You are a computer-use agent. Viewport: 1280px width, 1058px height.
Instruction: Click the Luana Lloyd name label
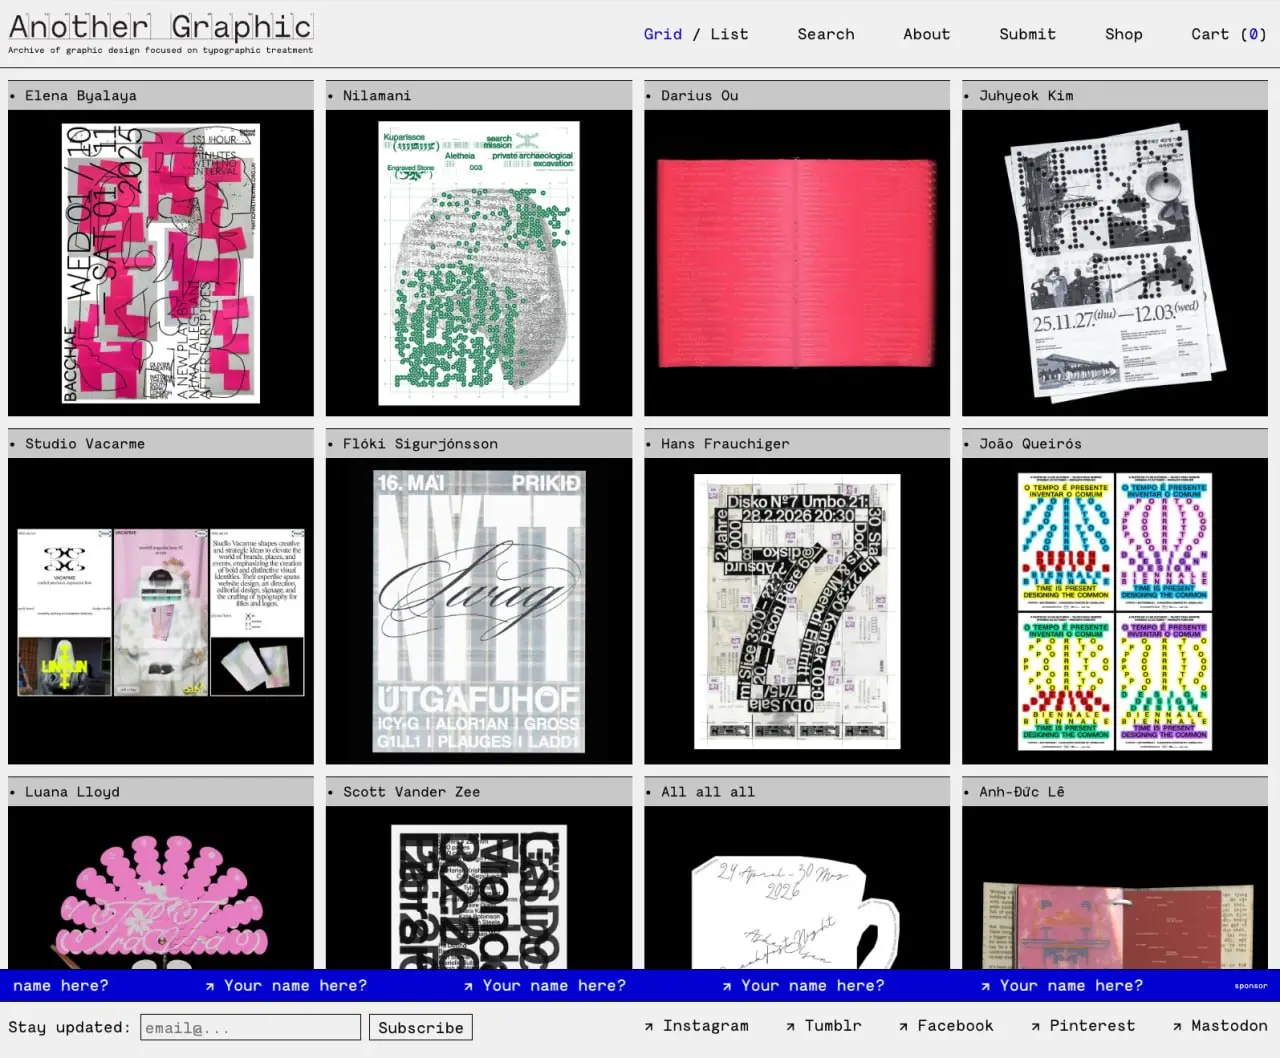point(72,792)
